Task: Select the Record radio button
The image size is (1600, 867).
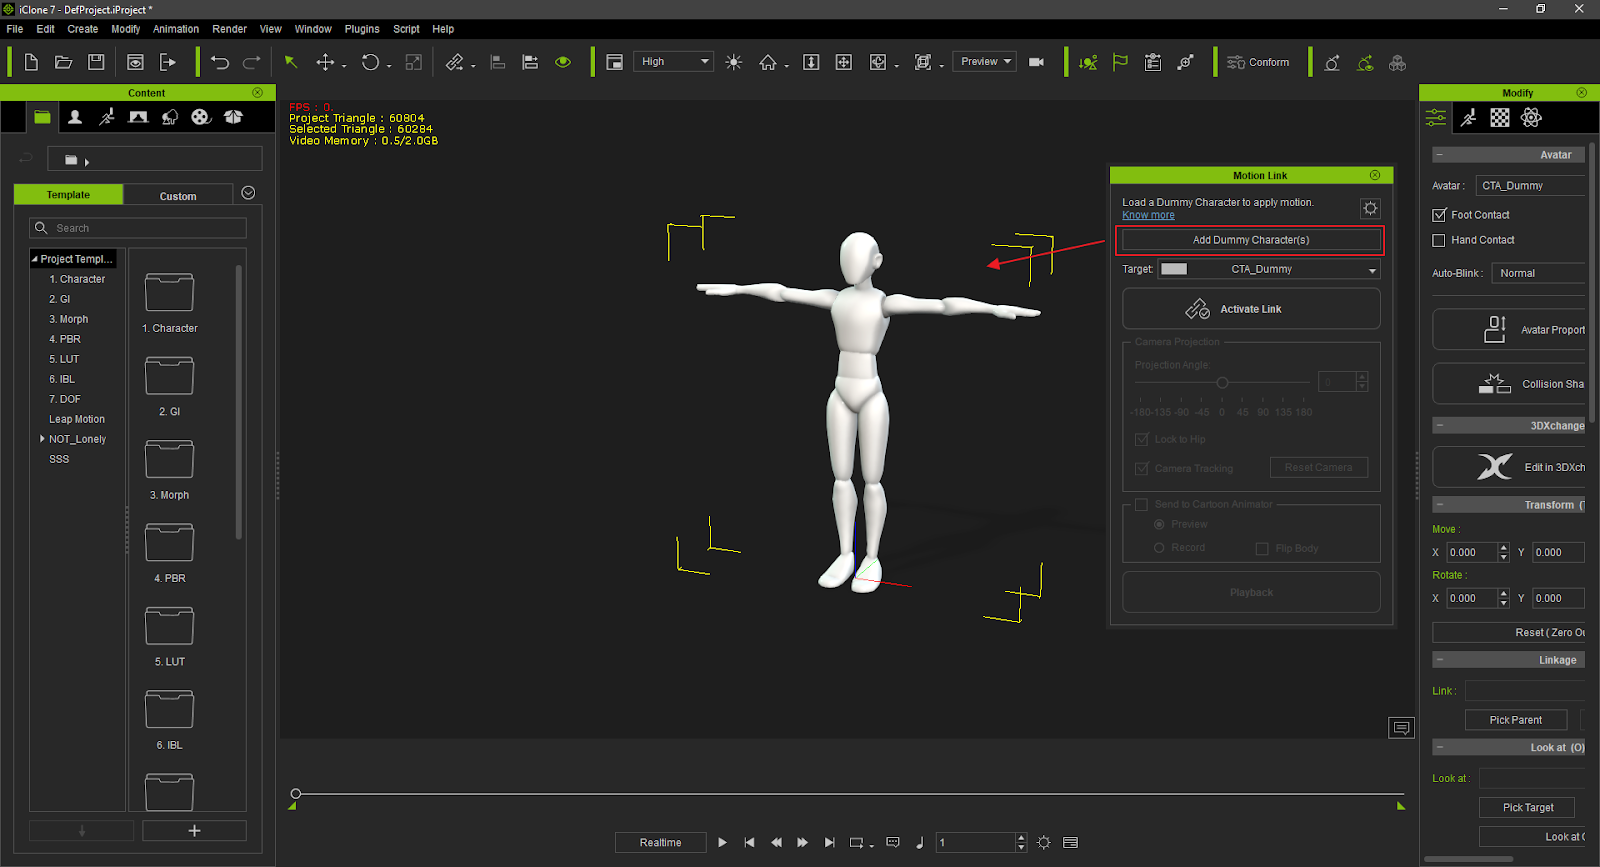Action: tap(1160, 548)
